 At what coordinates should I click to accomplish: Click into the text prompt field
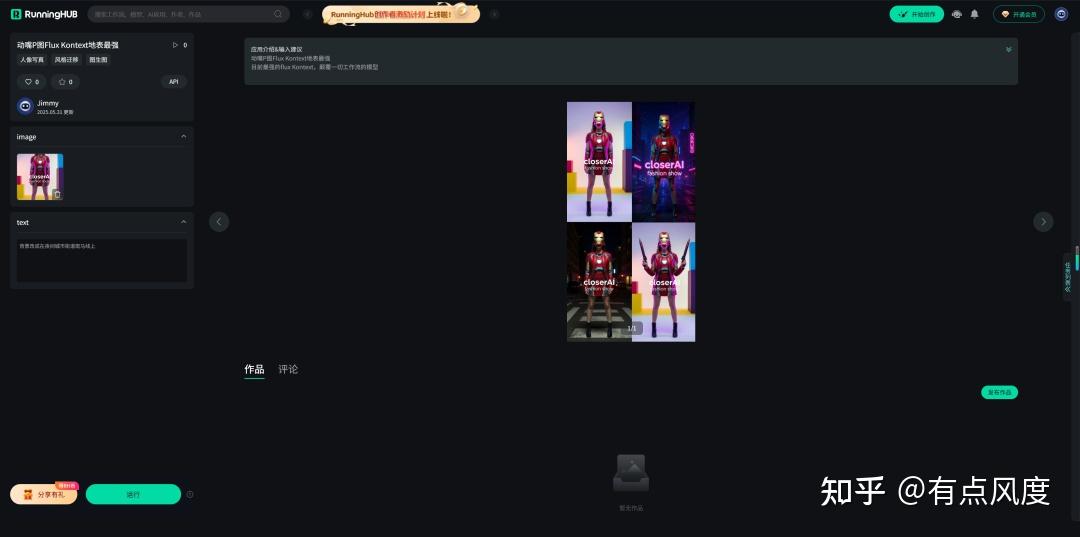[102, 260]
